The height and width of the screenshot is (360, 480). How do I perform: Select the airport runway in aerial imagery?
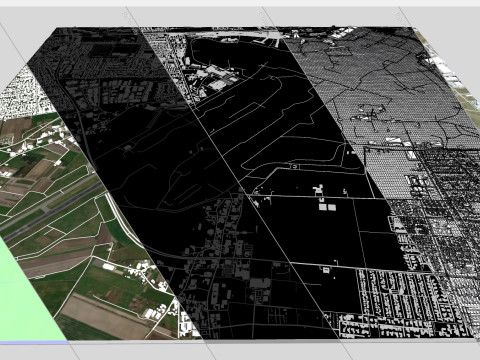pyautogui.click(x=52, y=210)
